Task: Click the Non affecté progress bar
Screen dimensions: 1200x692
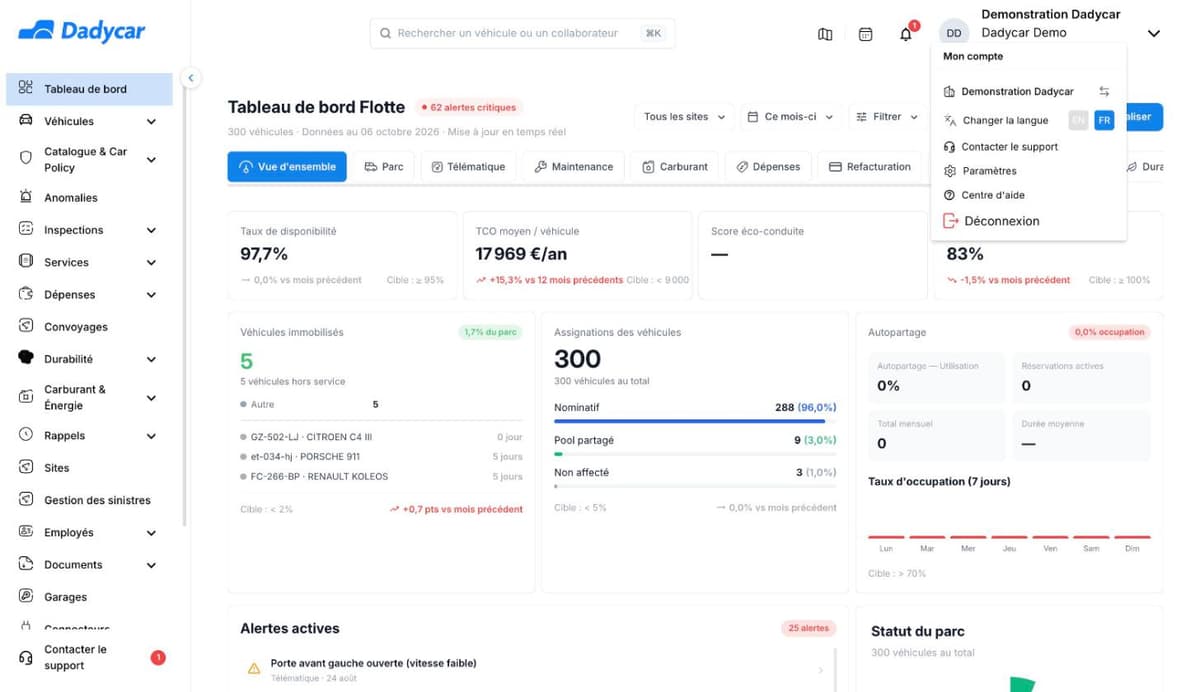Action: pyautogui.click(x=695, y=486)
